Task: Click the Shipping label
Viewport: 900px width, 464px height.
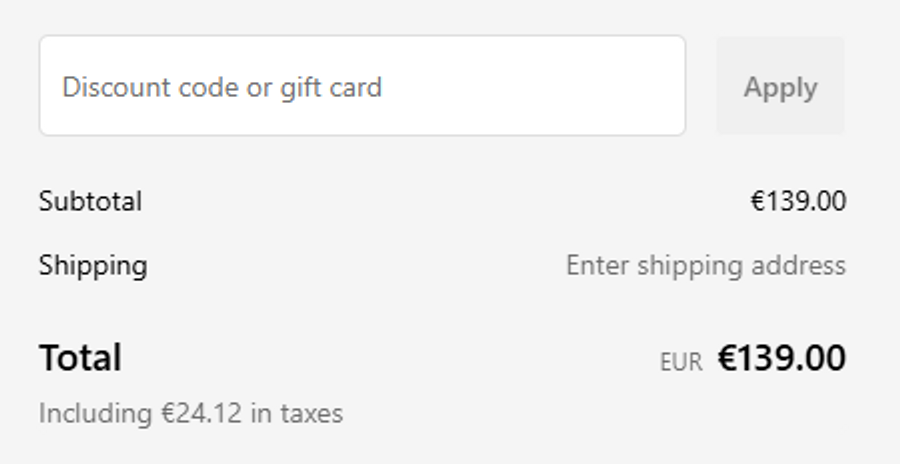Action: pyautogui.click(x=93, y=265)
